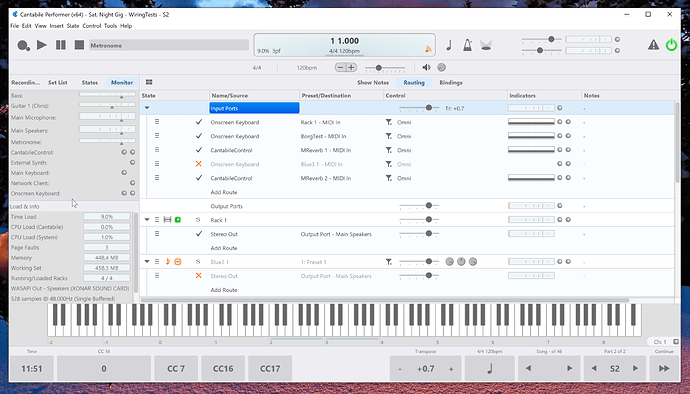The height and width of the screenshot is (394, 690).
Task: Adjust the metronome volume slider beside plus button
Action: 385,68
